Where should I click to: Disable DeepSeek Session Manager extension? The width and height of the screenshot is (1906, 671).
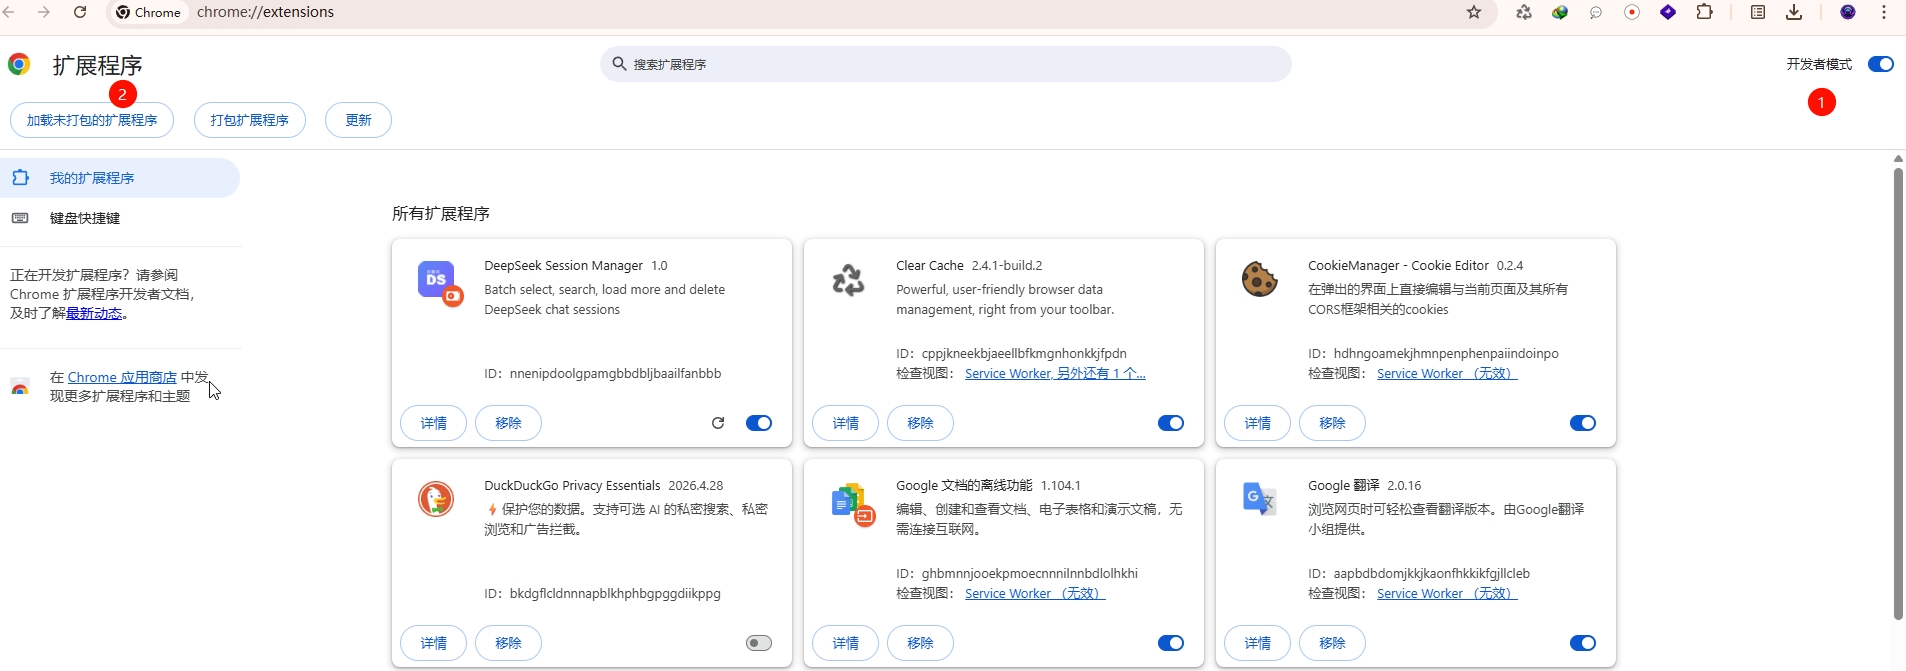pyautogui.click(x=759, y=423)
